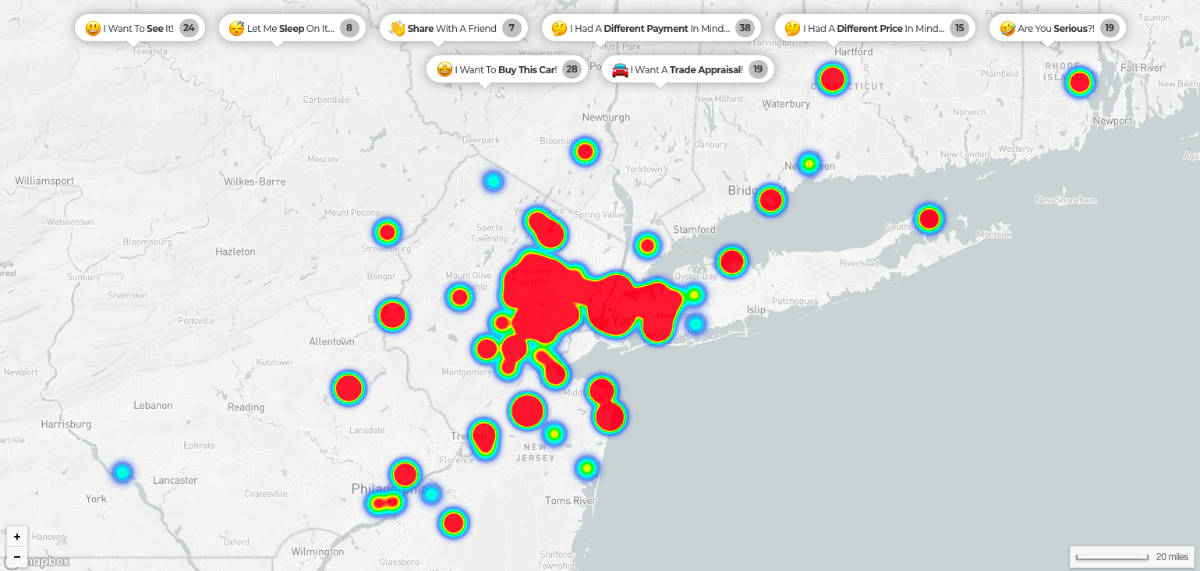This screenshot has height=571, width=1200.
Task: Click the emoji on "Are You Serious?!" tag
Action: 1007,28
